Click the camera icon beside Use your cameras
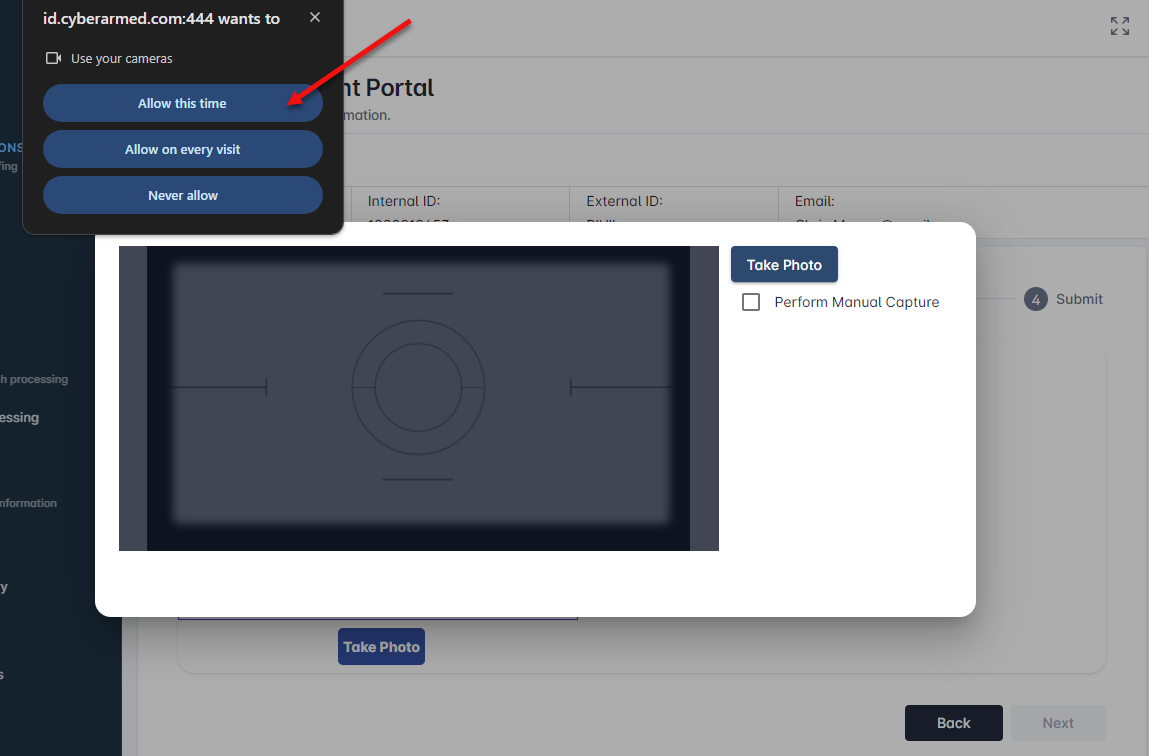This screenshot has height=756, width=1149. [54, 59]
